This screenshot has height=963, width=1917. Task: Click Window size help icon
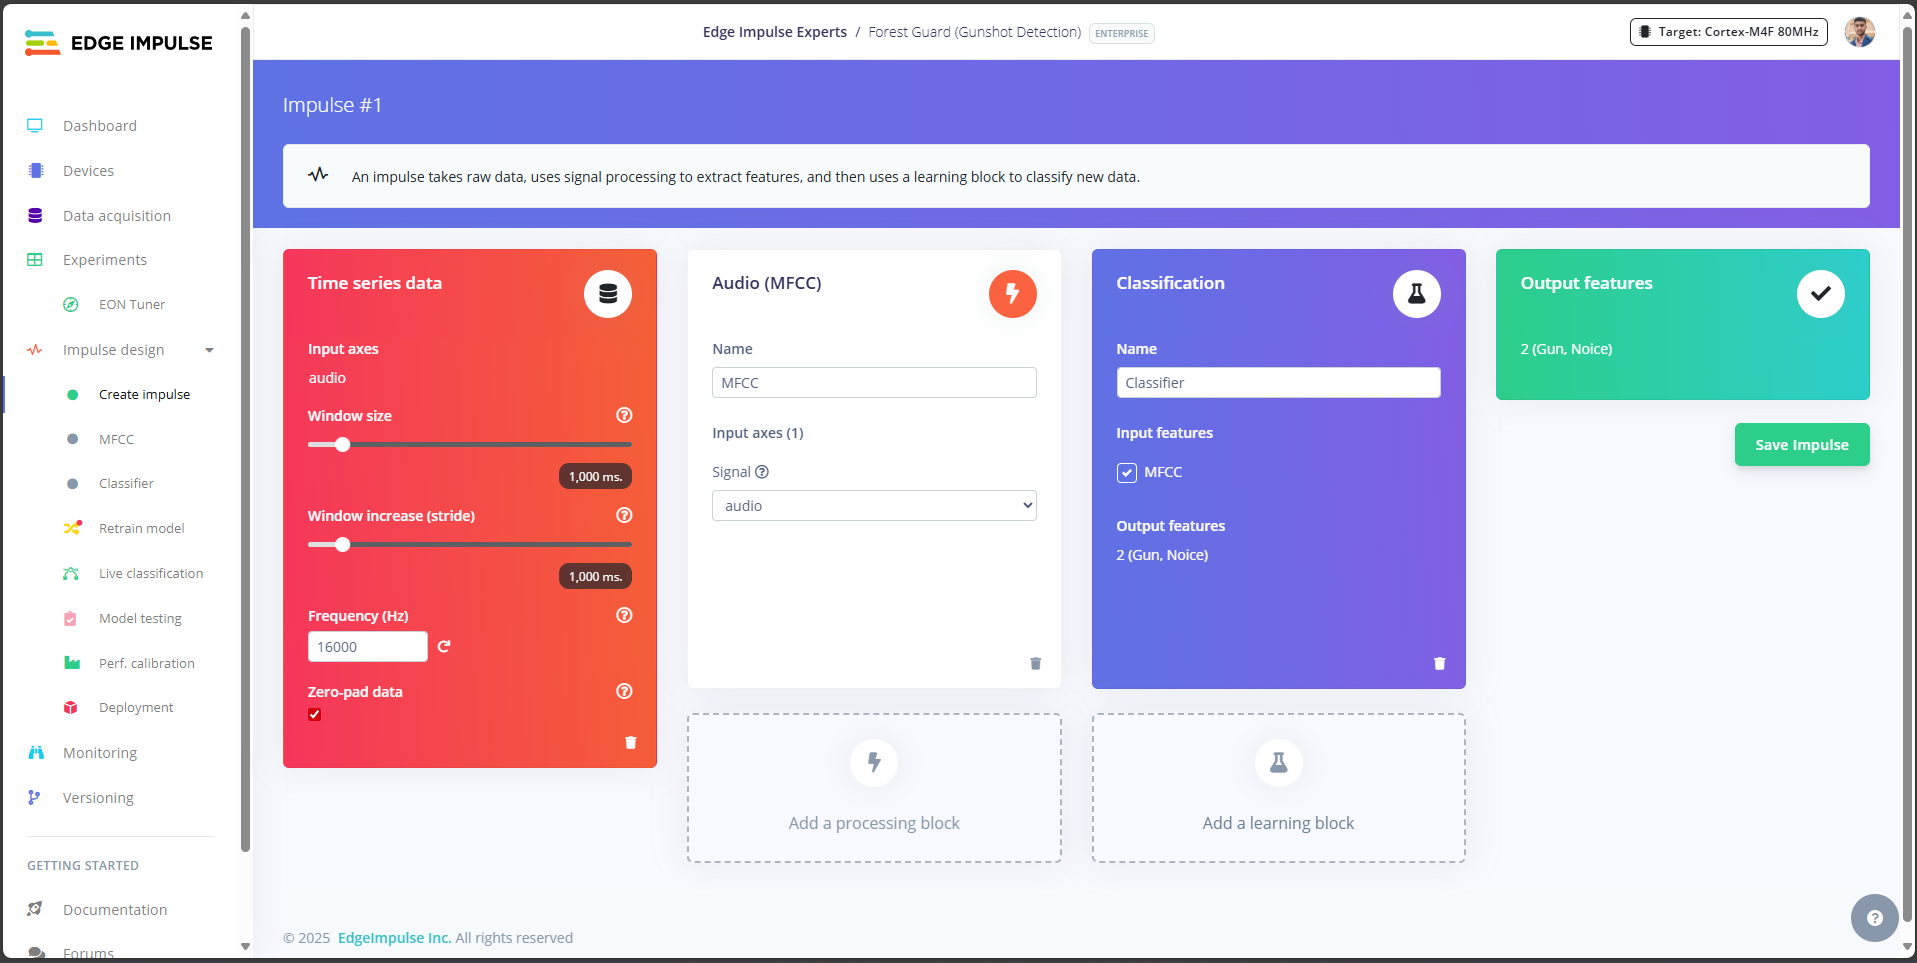click(x=624, y=415)
